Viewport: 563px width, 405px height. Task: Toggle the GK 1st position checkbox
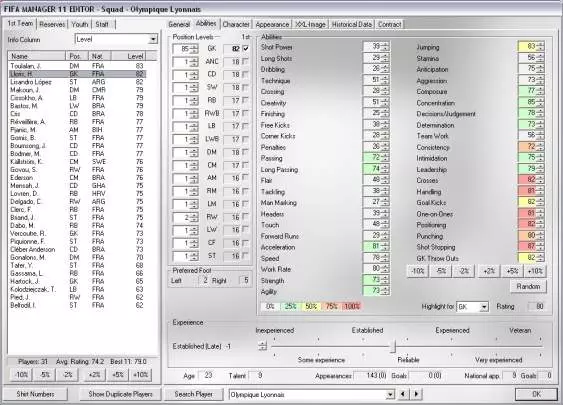(246, 48)
